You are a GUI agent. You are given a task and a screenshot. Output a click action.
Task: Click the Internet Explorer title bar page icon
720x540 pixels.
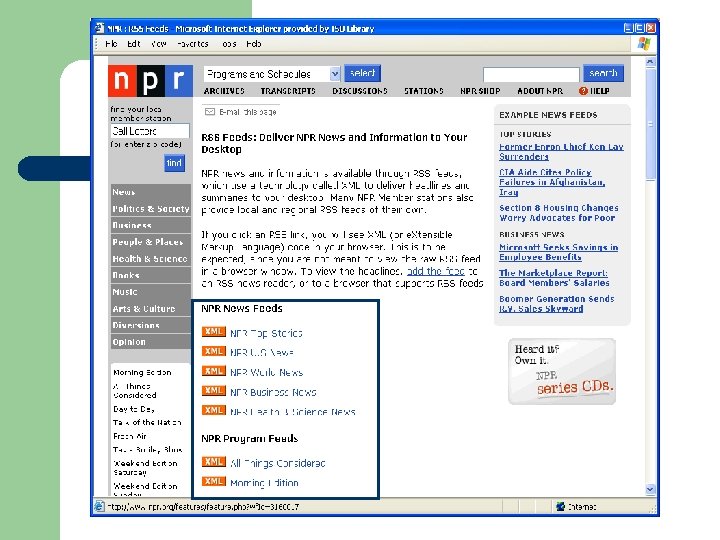tap(99, 28)
